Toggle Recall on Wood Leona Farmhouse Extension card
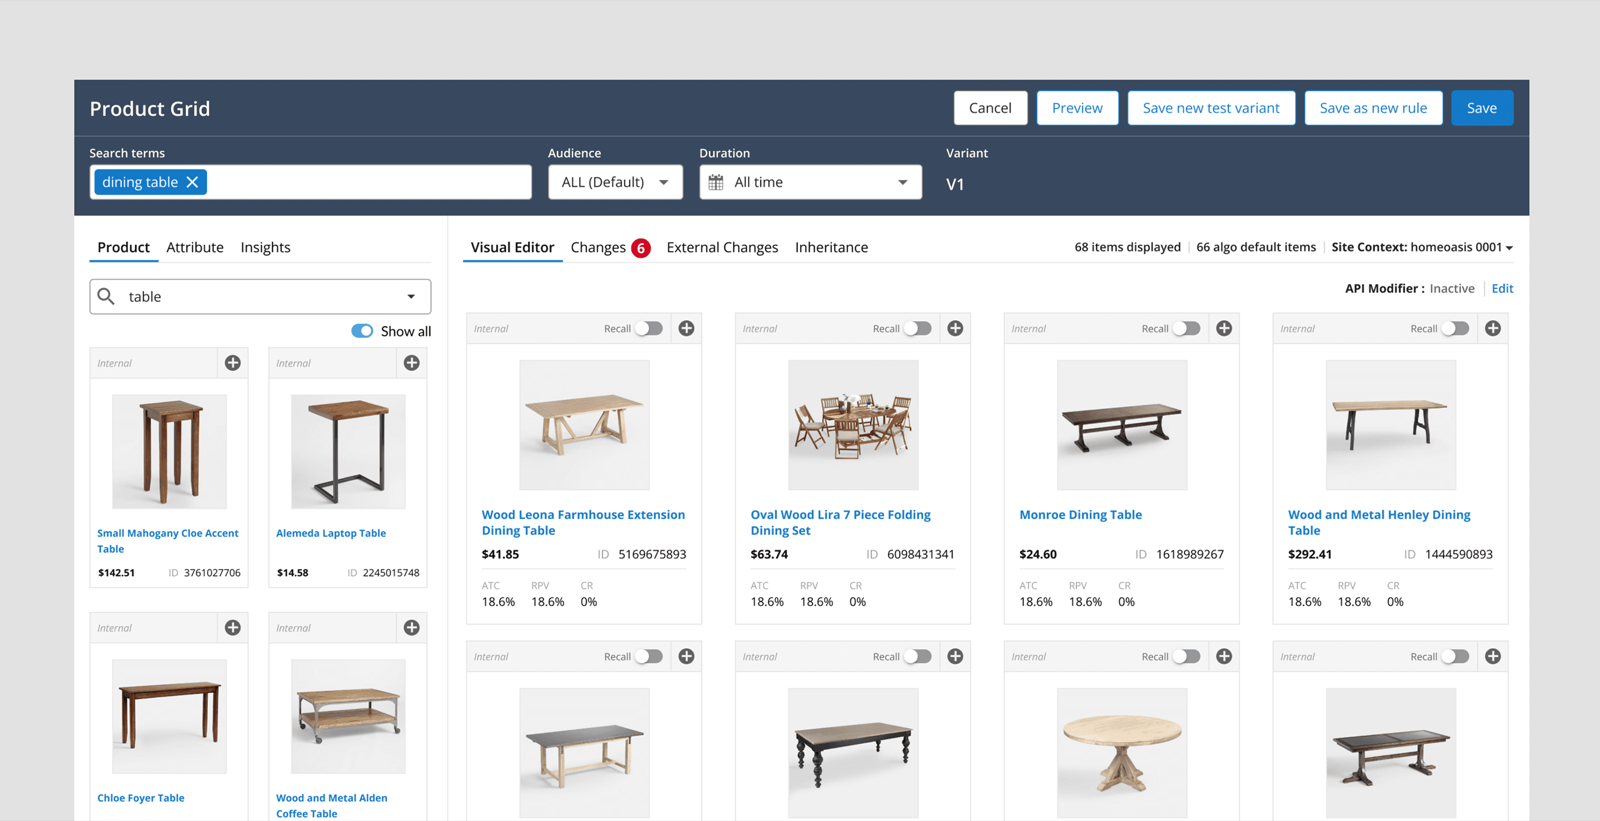Image resolution: width=1600 pixels, height=821 pixels. pyautogui.click(x=649, y=328)
